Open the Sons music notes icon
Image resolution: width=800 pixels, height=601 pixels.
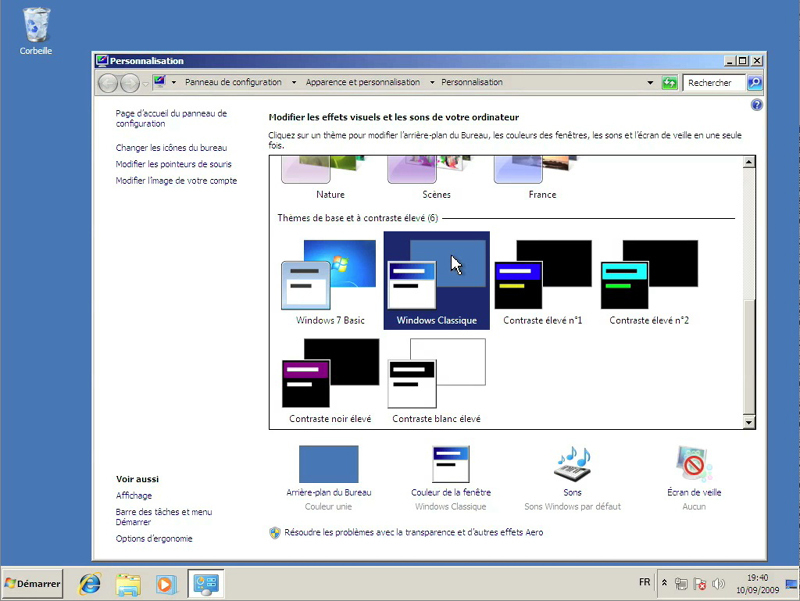572,464
